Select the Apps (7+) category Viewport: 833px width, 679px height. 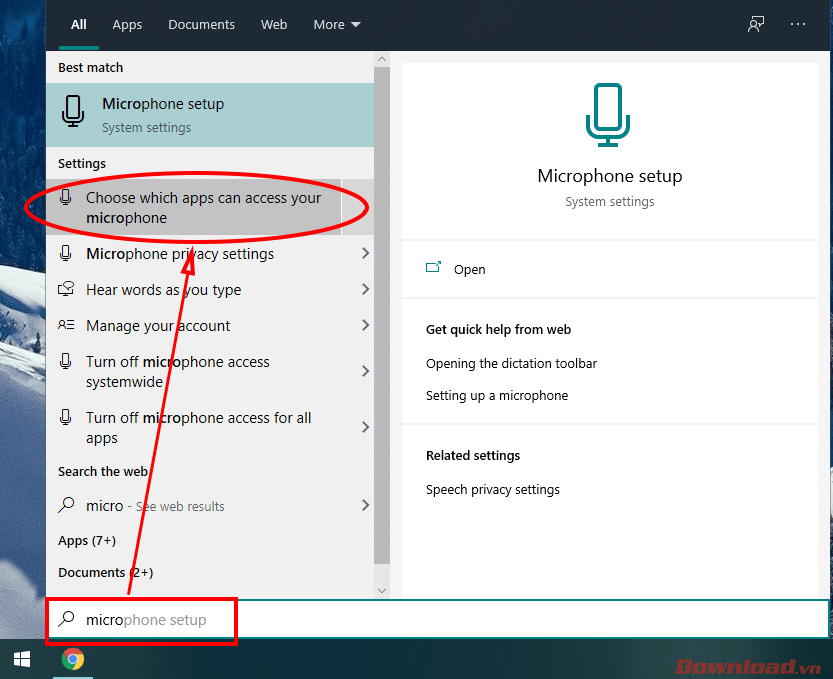tap(87, 540)
